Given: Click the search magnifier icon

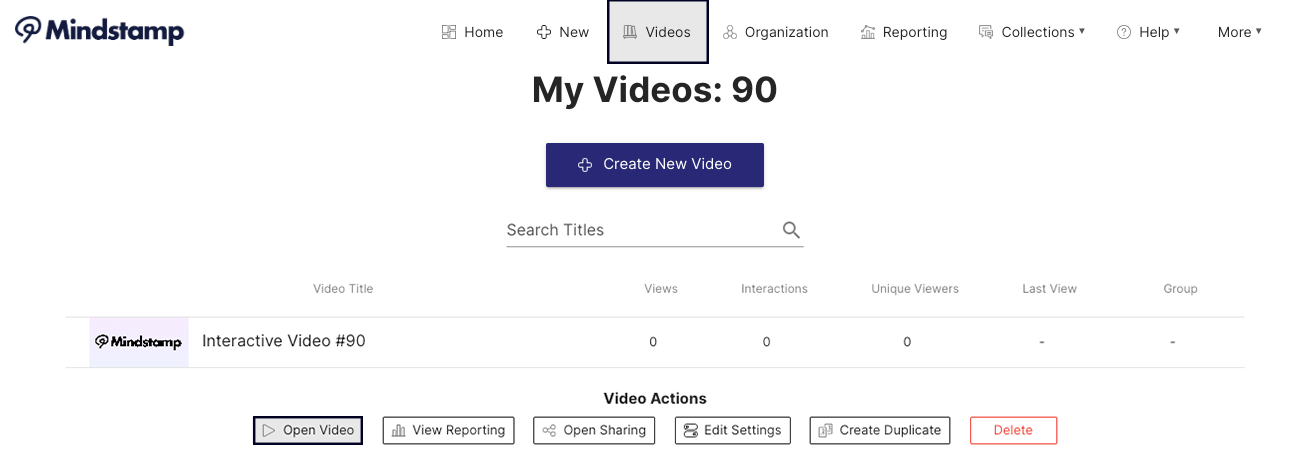Looking at the screenshot, I should coord(791,230).
